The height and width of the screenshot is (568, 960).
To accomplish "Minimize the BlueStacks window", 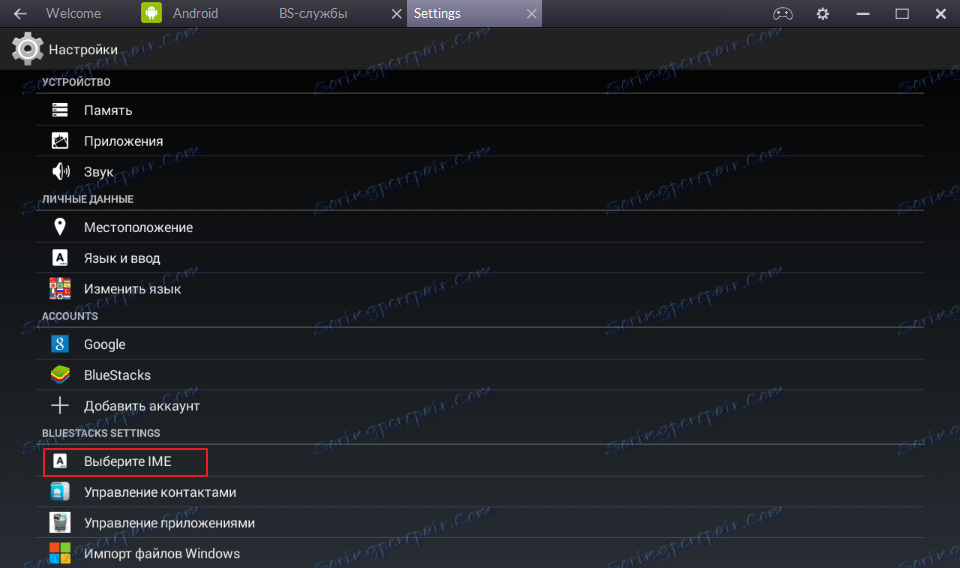I will 863,13.
